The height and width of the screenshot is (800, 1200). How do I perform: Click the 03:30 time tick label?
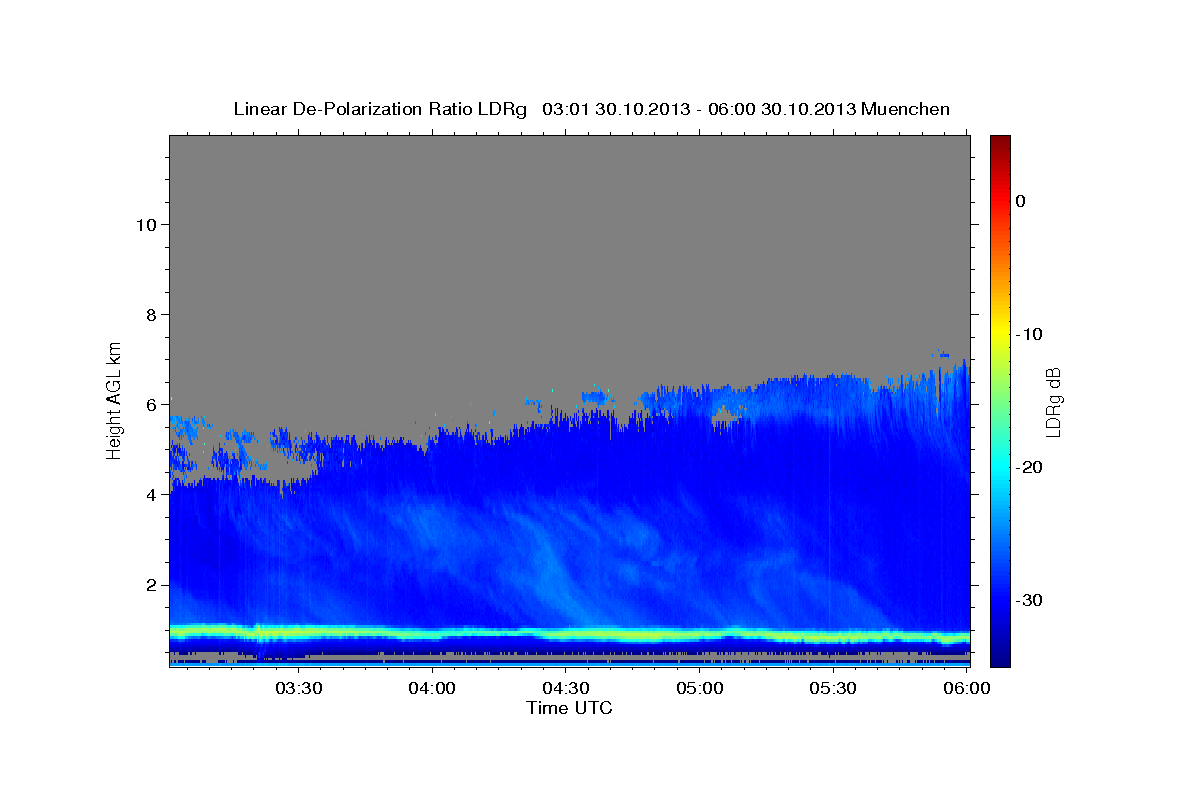coord(298,689)
